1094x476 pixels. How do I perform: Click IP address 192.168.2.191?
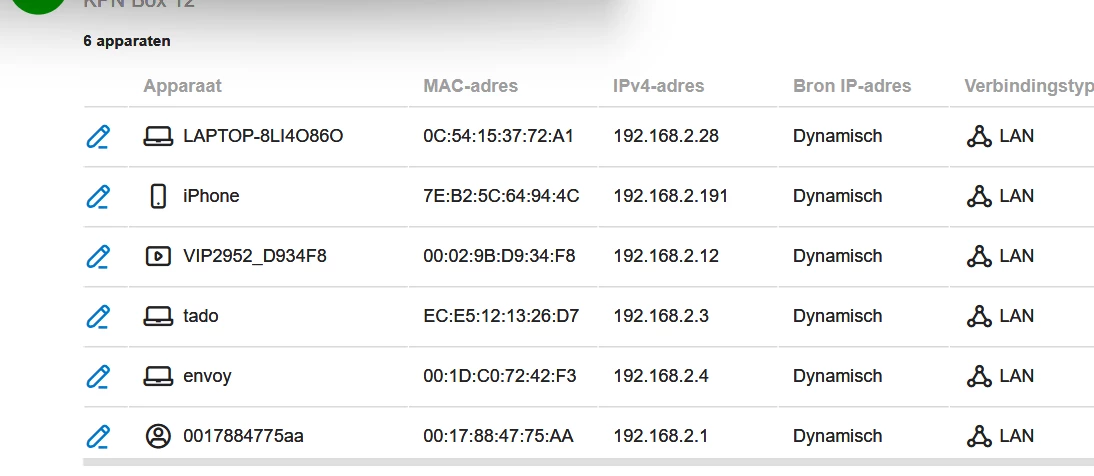tap(670, 196)
